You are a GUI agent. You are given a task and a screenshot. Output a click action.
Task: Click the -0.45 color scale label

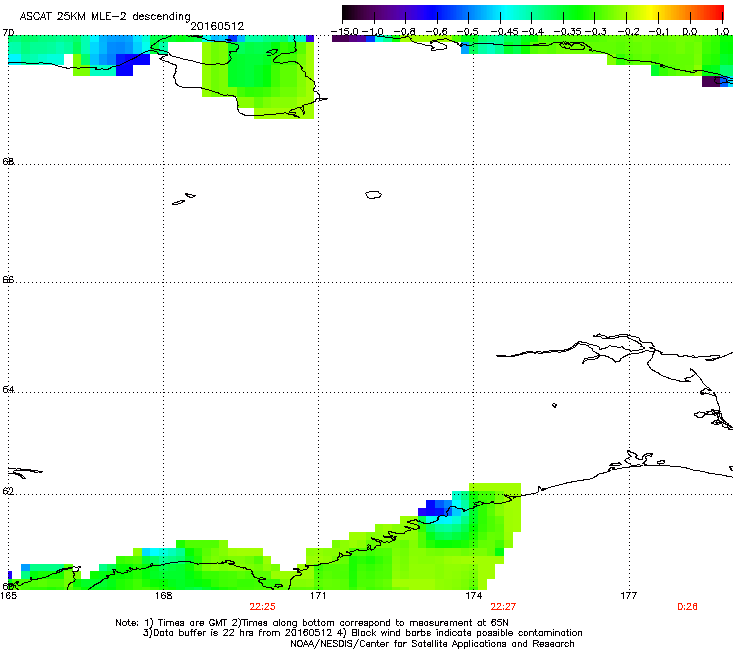click(x=504, y=32)
